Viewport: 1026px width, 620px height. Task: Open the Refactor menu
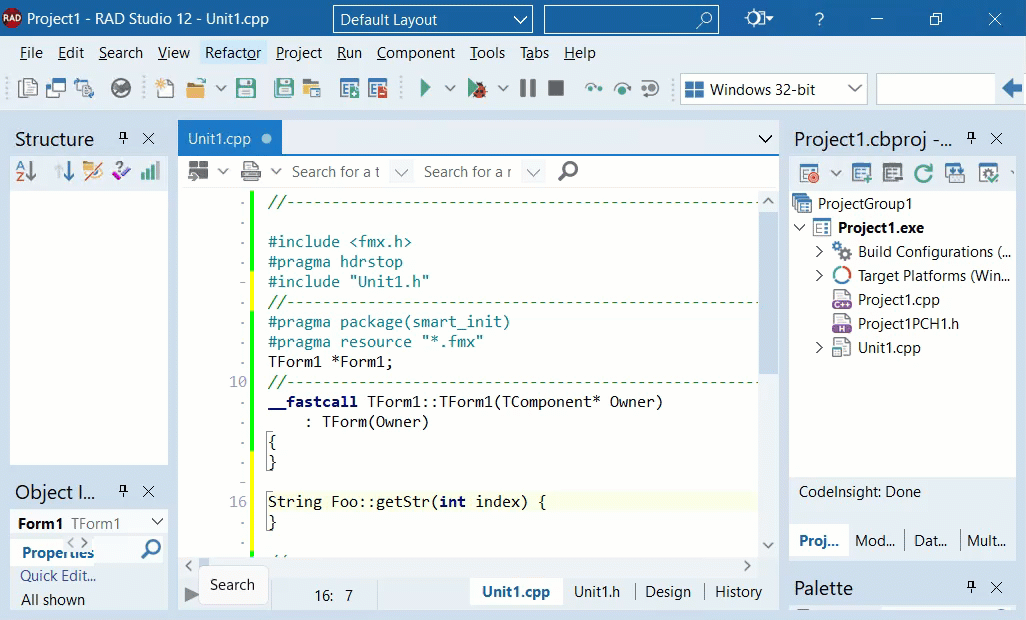(x=233, y=53)
